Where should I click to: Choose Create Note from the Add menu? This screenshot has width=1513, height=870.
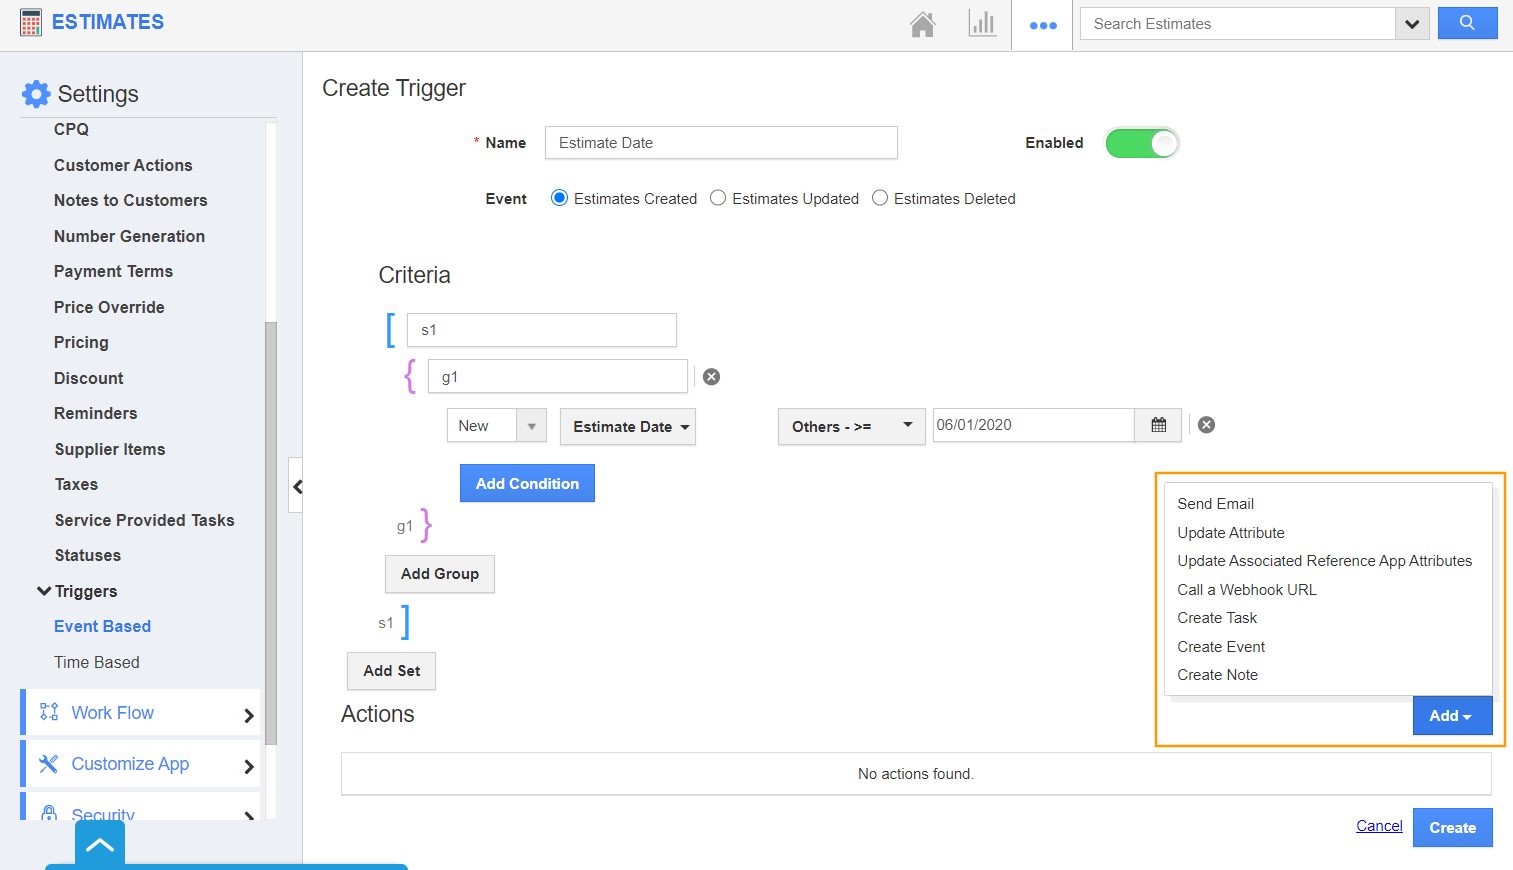(1217, 675)
